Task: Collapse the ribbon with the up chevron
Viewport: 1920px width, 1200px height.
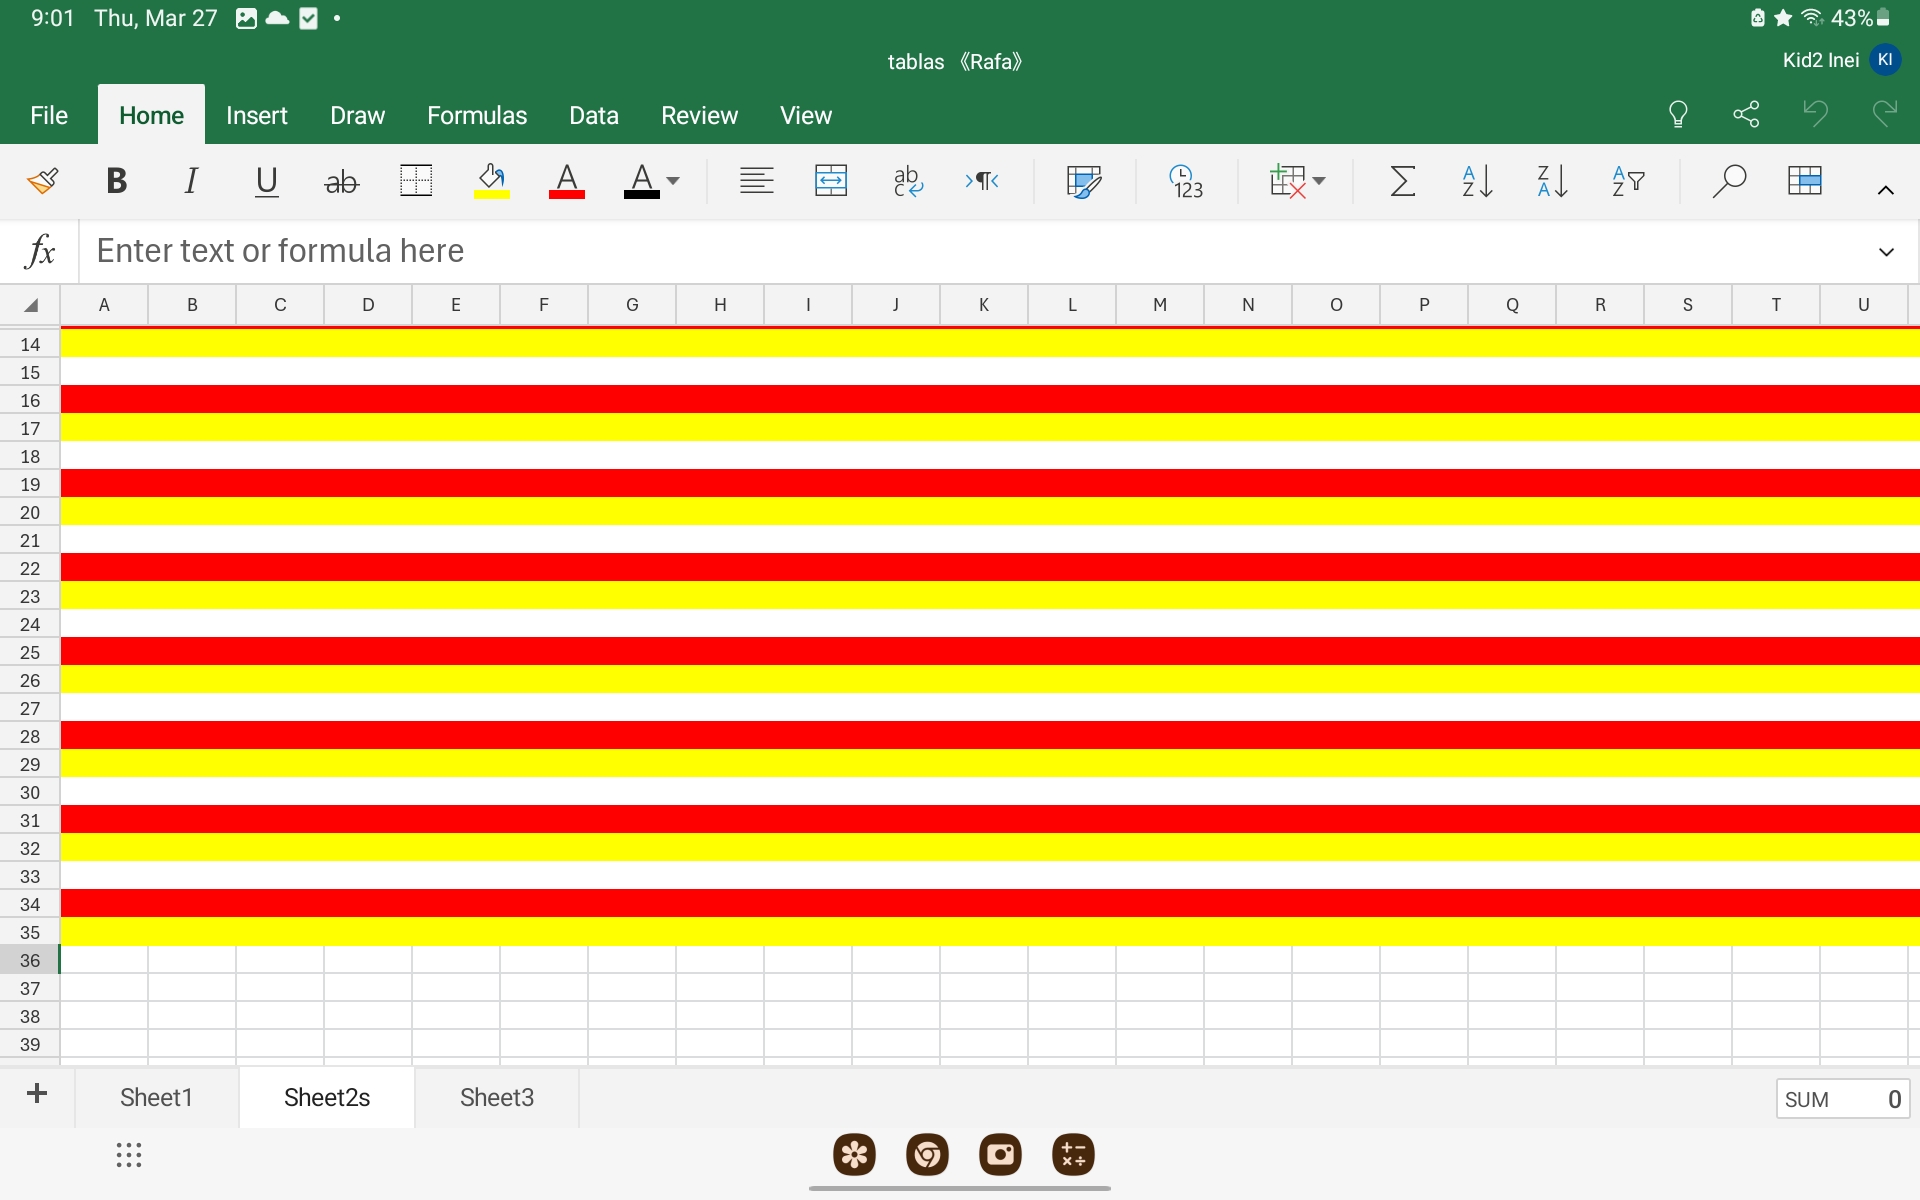Action: pos(1885,190)
